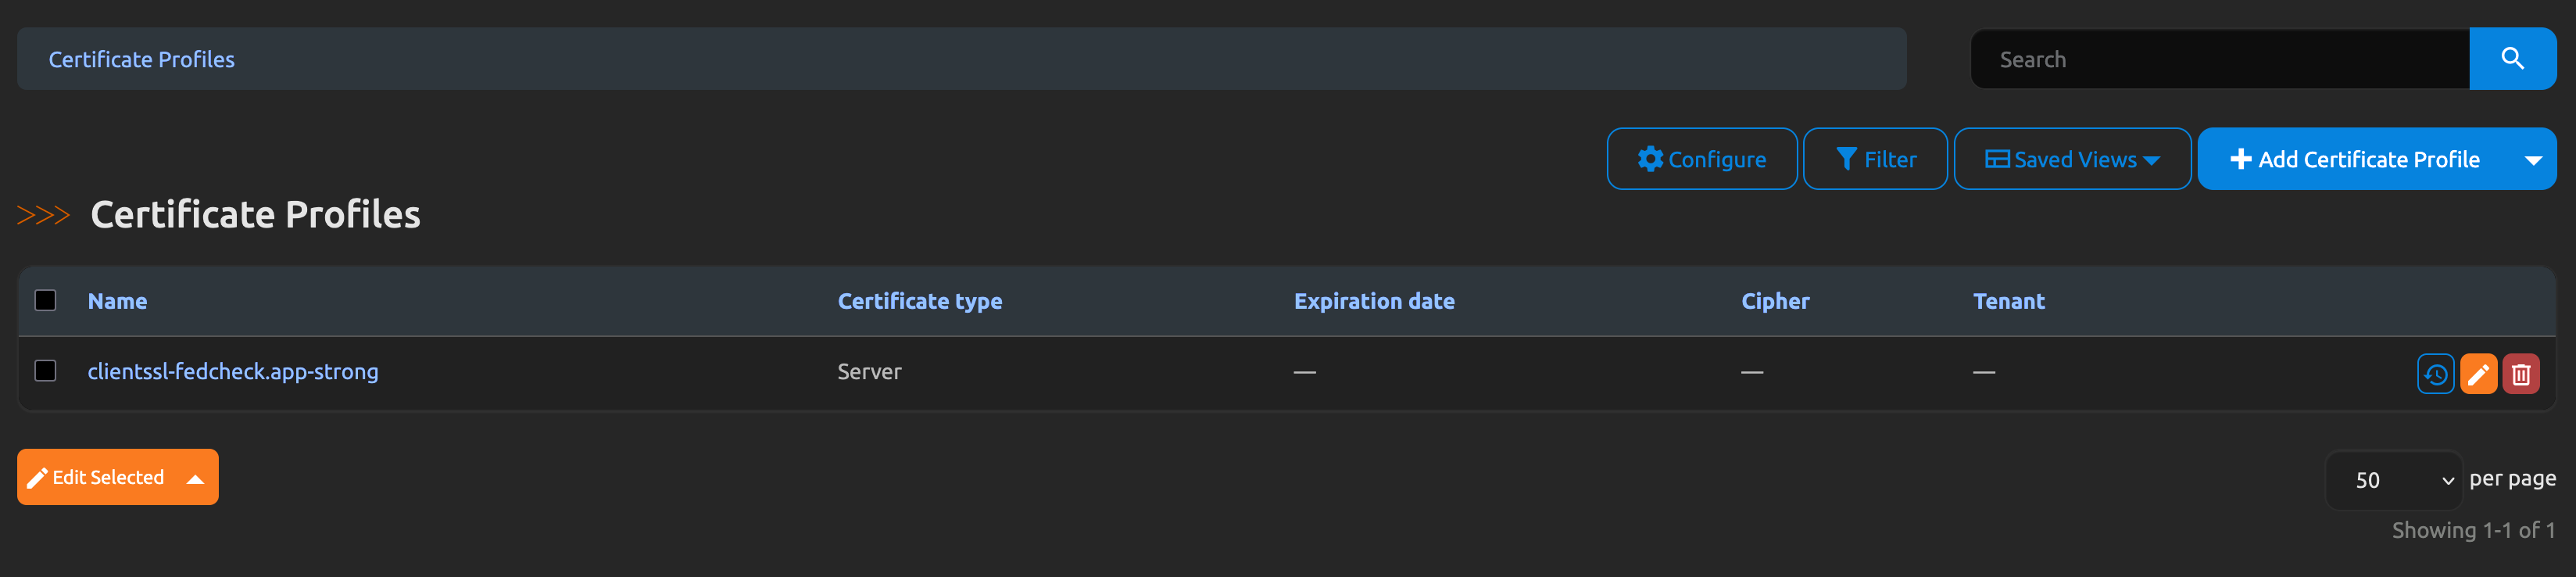2576x577 pixels.
Task: Expand the Saved Views dropdown
Action: 2072,159
